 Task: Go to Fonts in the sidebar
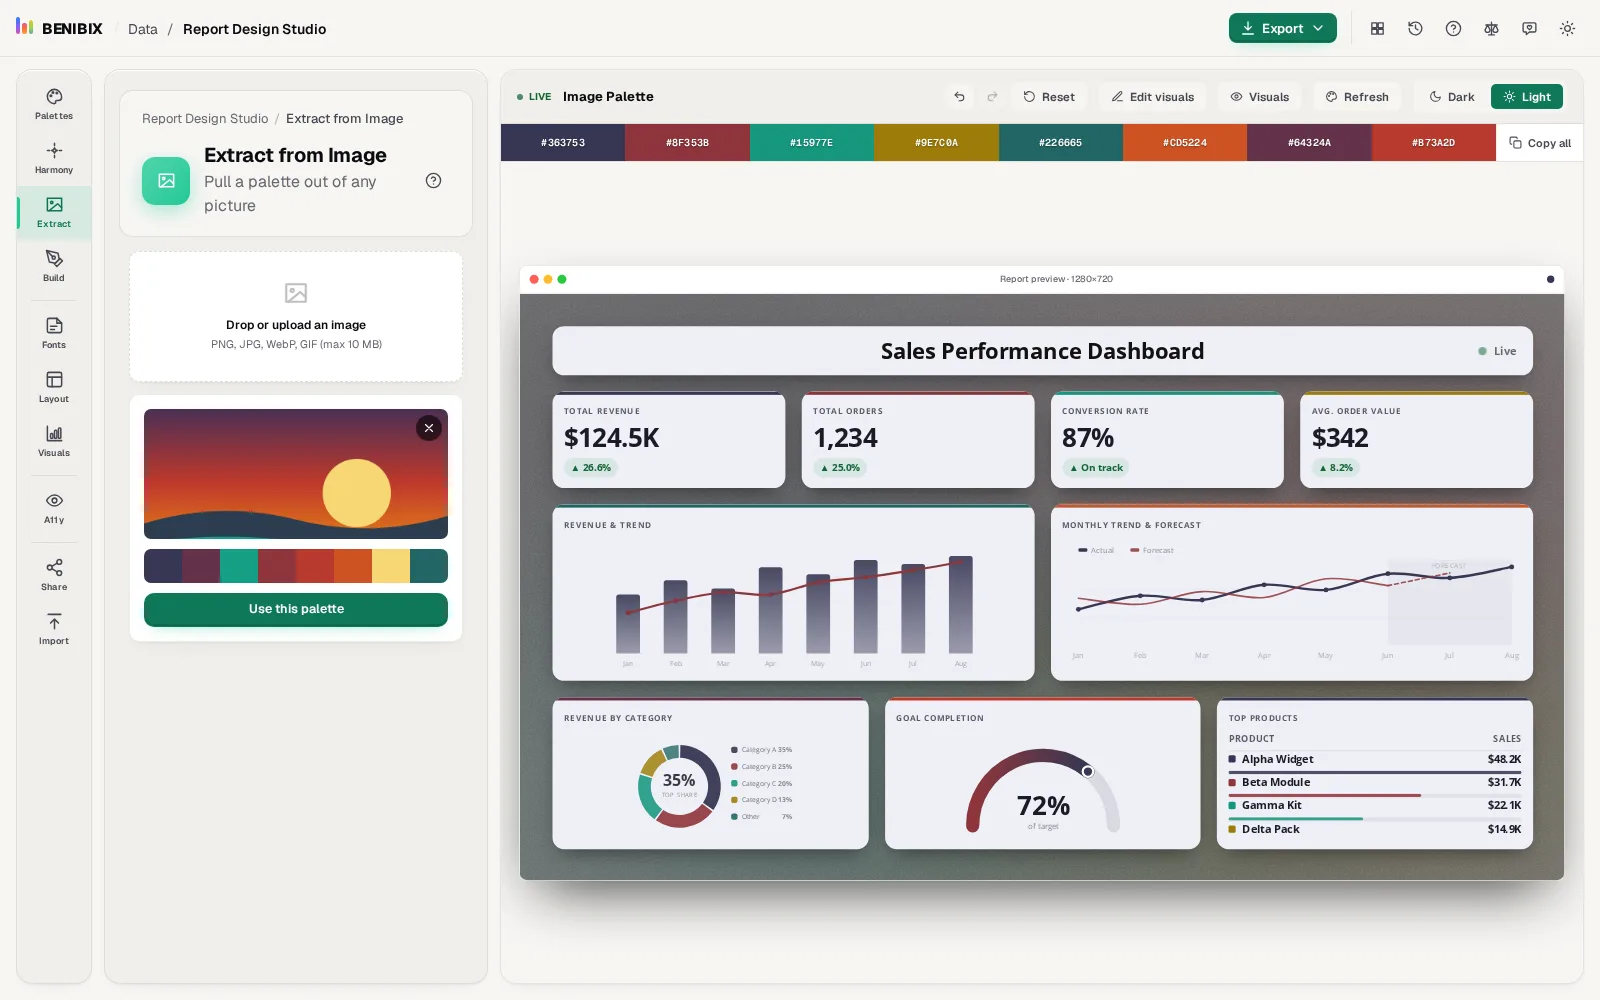[x=54, y=333]
